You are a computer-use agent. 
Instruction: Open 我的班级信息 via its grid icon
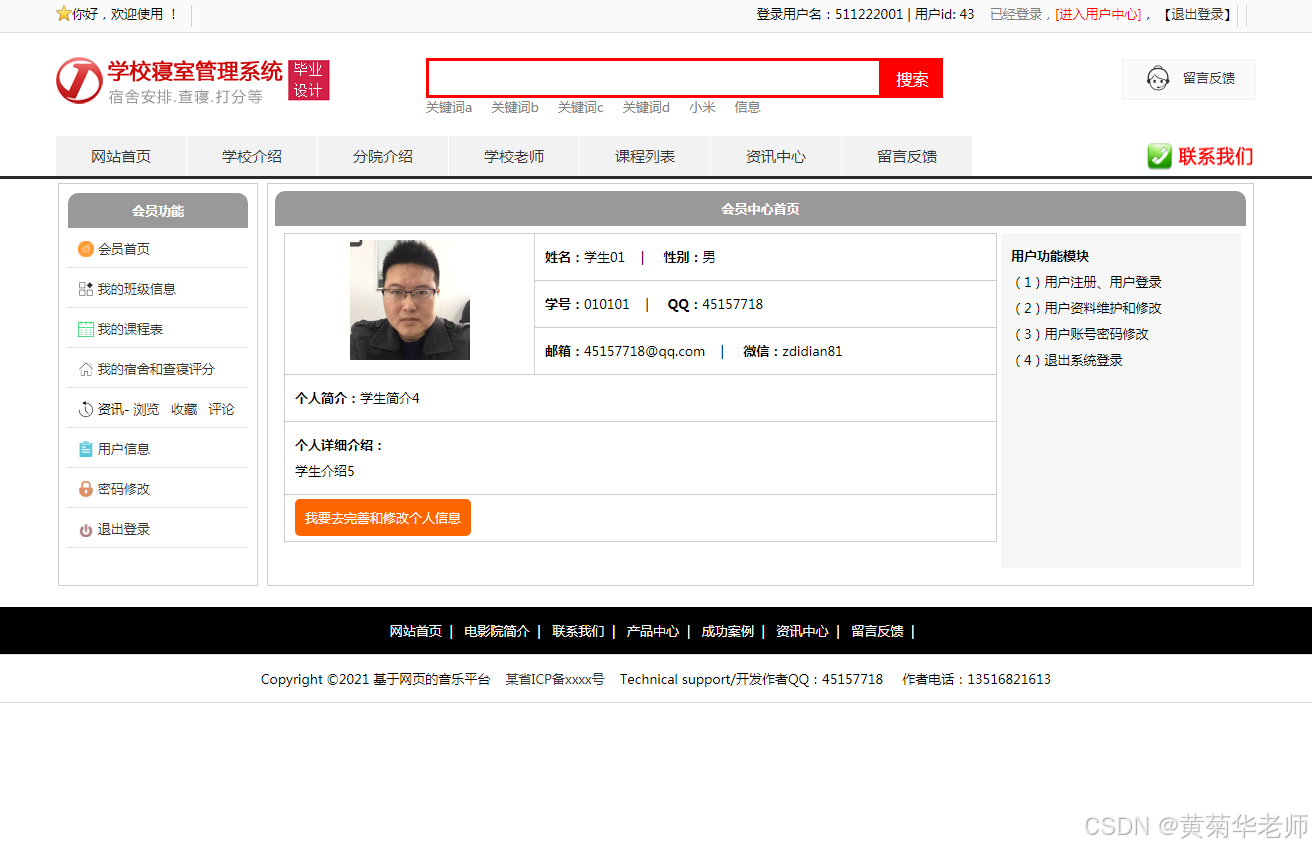click(86, 288)
